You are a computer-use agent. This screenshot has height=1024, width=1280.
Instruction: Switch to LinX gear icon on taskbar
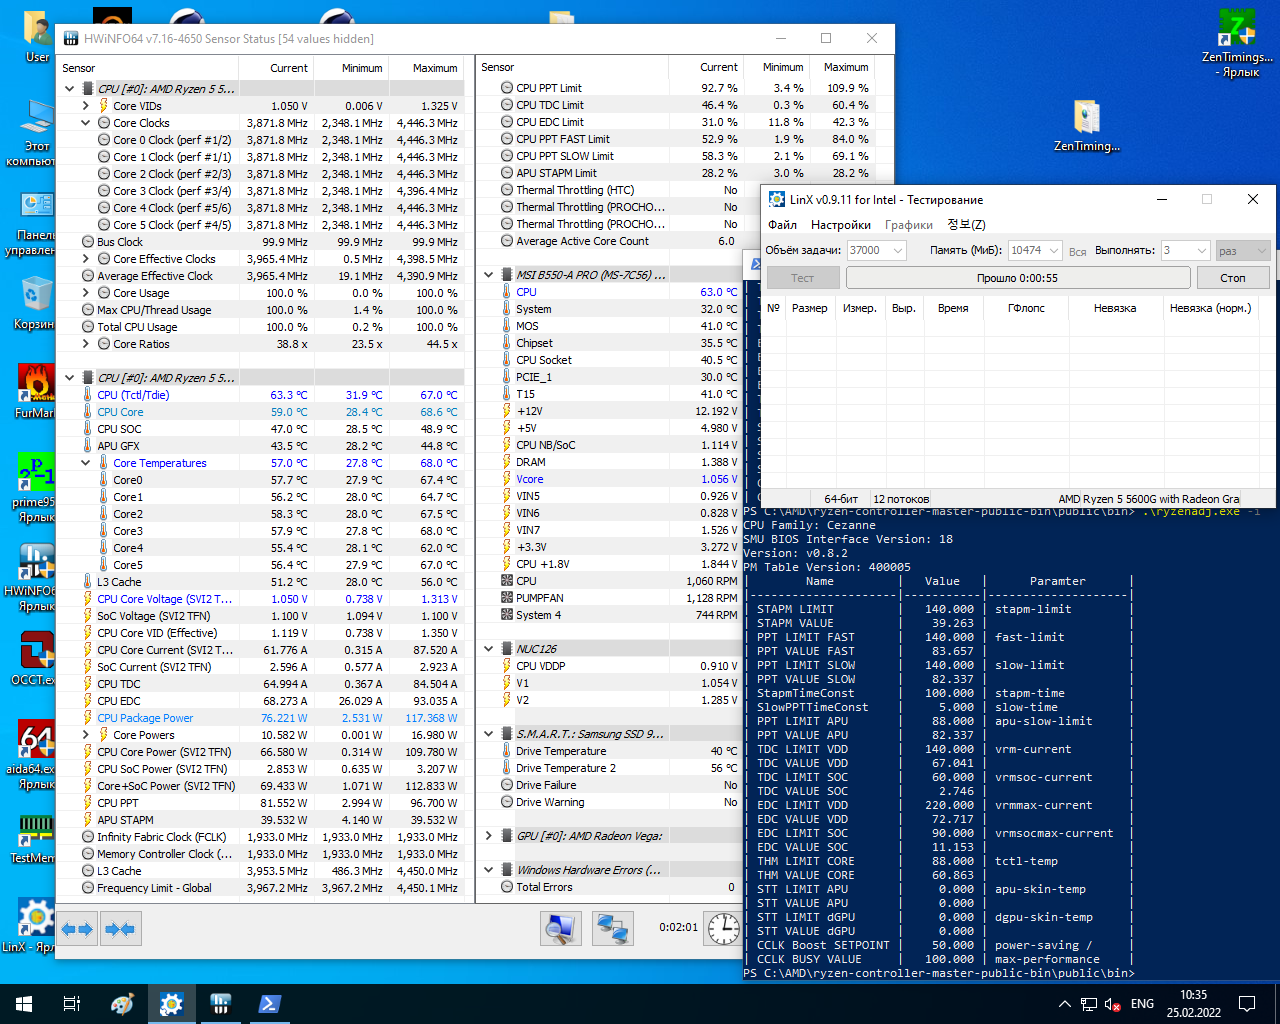click(x=171, y=1004)
